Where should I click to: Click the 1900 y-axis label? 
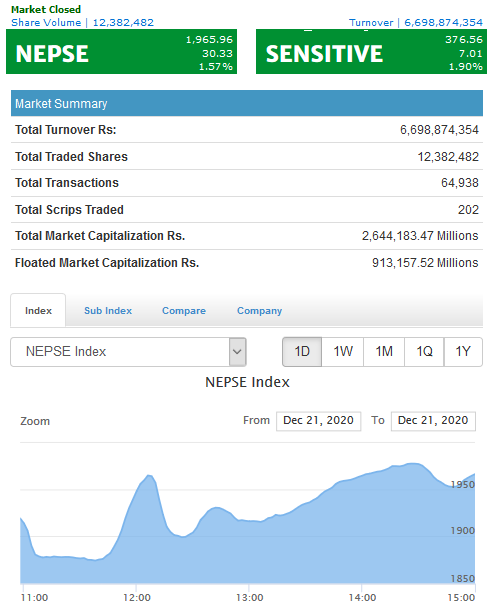pyautogui.click(x=463, y=531)
